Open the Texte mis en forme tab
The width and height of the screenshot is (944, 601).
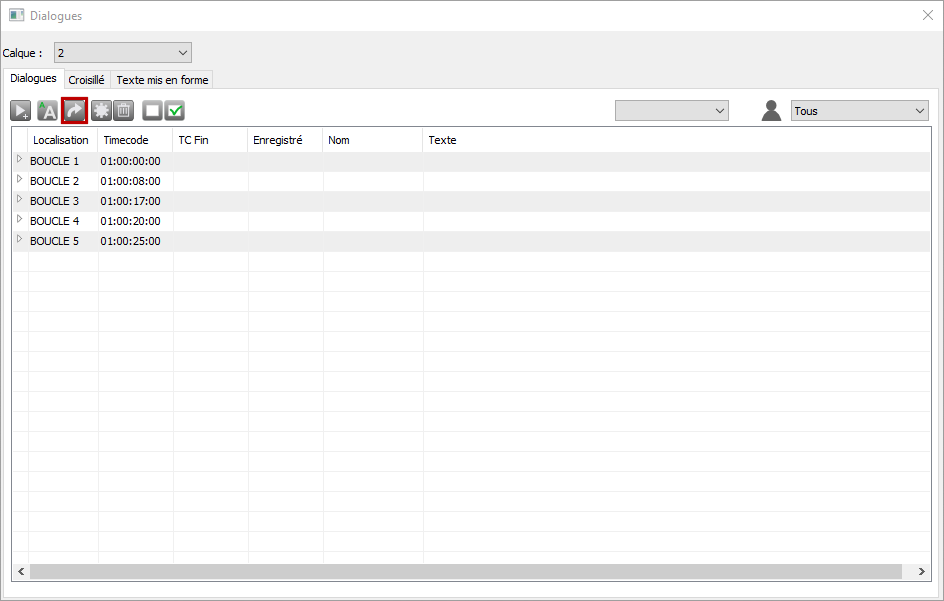point(162,79)
